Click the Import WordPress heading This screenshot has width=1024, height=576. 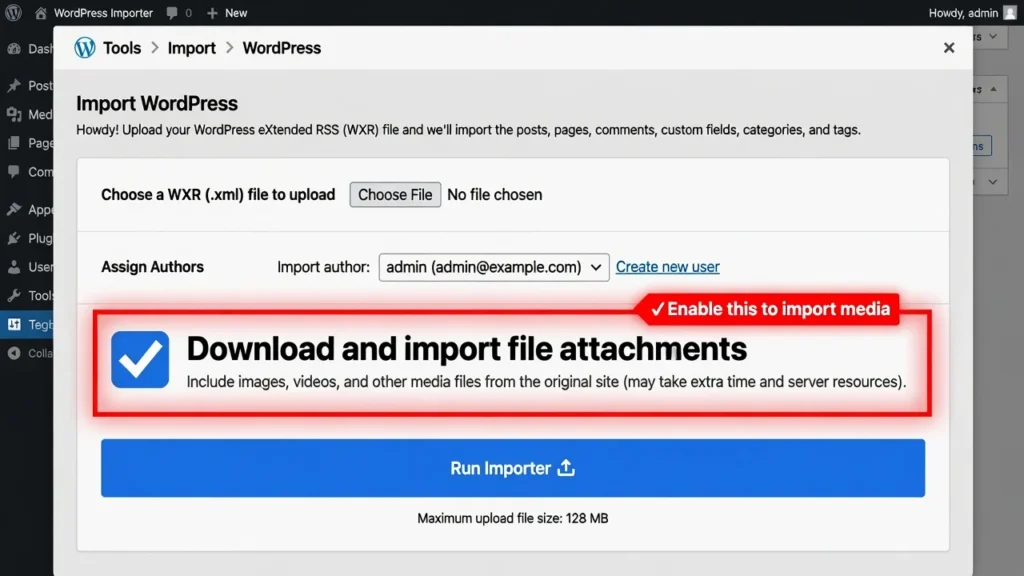pos(157,103)
